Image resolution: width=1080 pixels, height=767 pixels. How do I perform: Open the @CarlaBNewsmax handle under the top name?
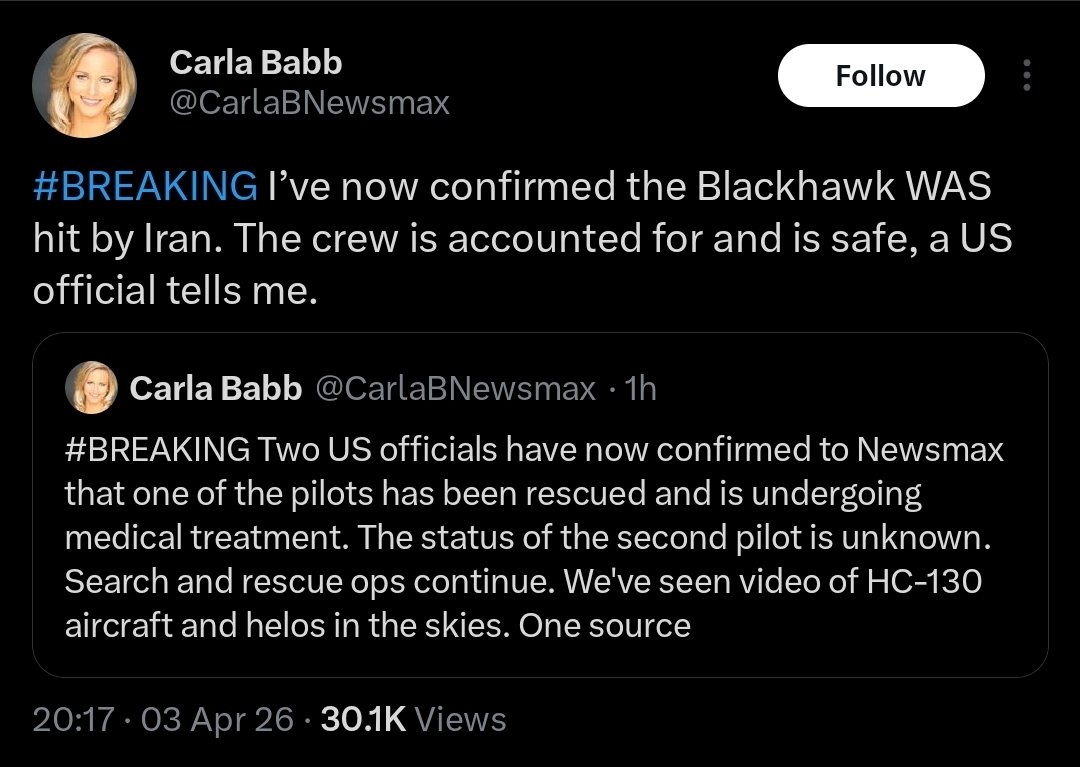310,102
